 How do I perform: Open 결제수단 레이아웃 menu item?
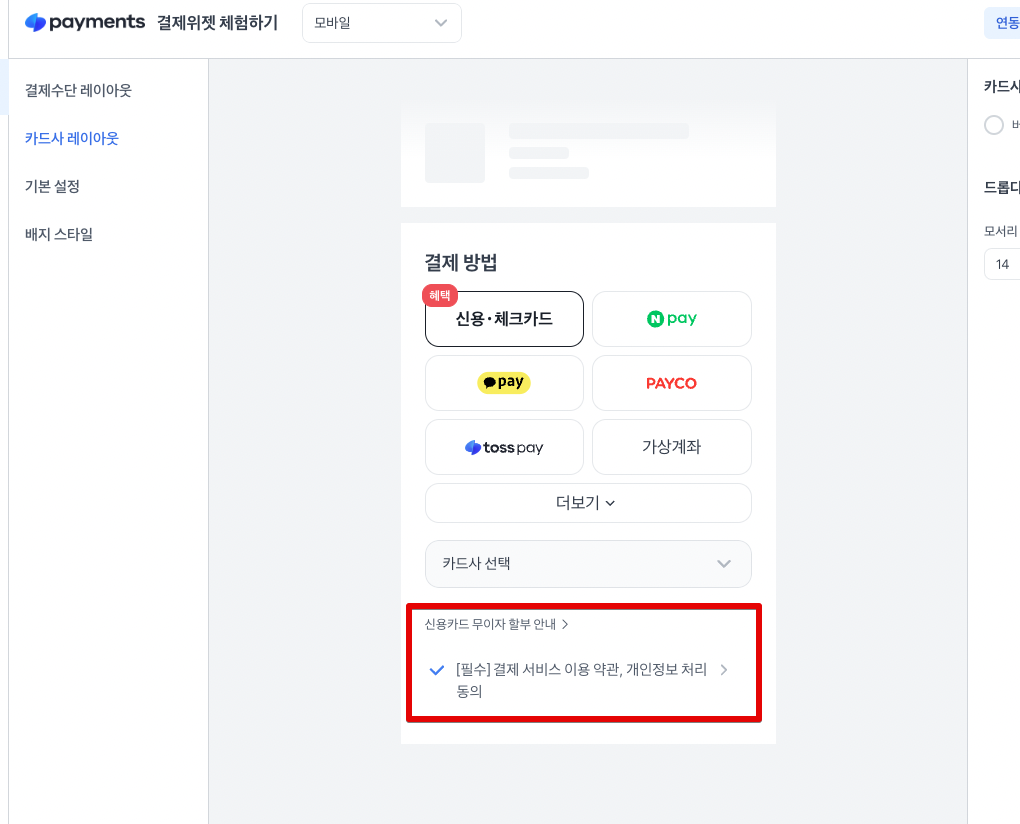tap(78, 90)
